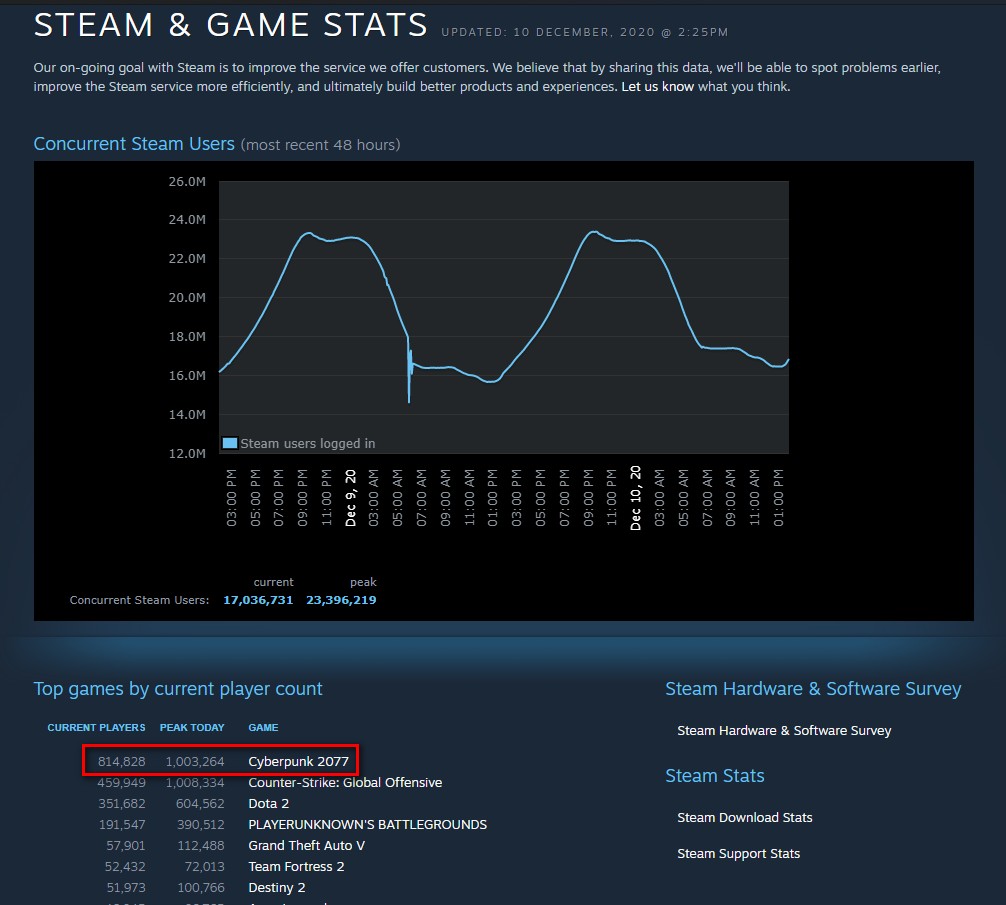
Task: Click peak user count 23,396,219
Action: [x=341, y=600]
